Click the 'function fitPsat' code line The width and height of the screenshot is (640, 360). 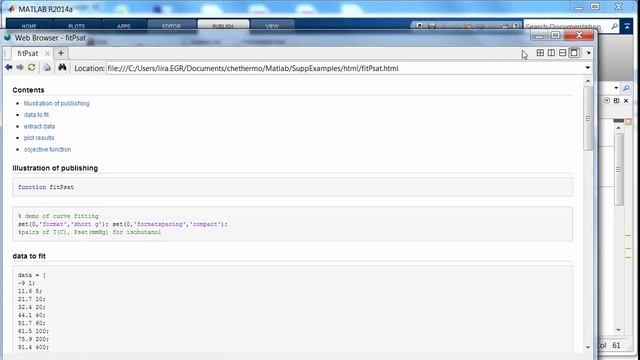46,187
